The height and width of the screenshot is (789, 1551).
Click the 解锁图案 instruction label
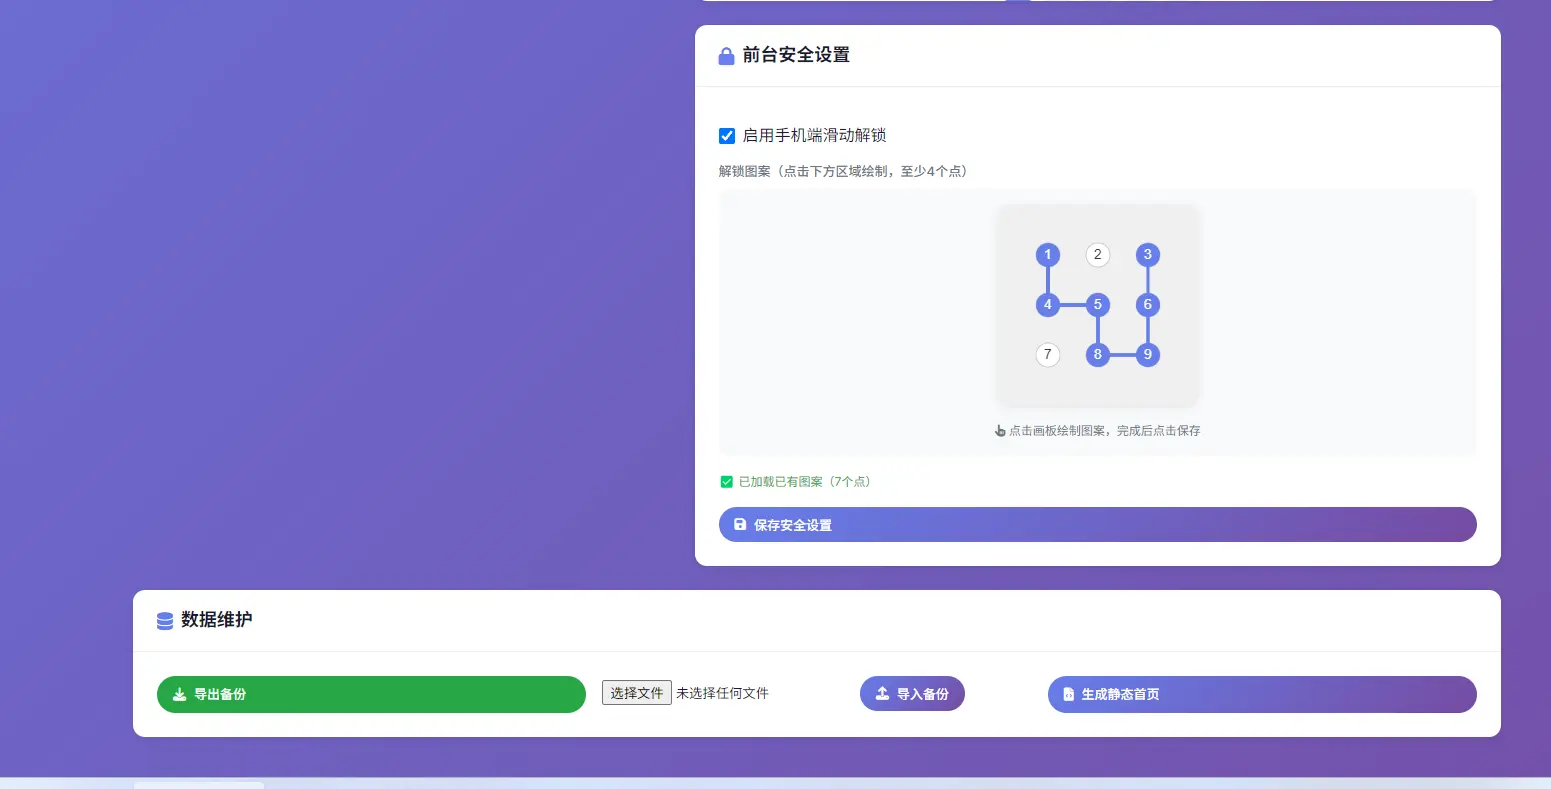[x=843, y=171]
